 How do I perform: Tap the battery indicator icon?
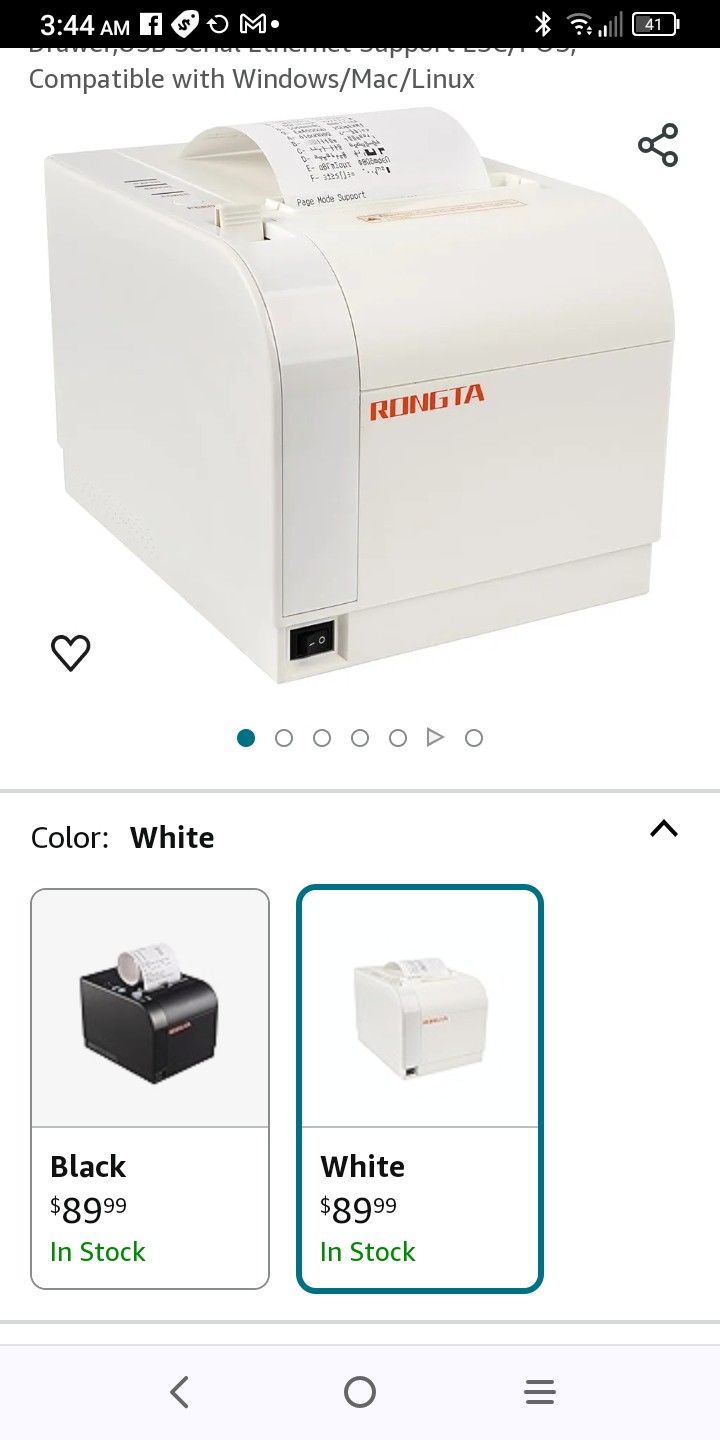pos(657,24)
